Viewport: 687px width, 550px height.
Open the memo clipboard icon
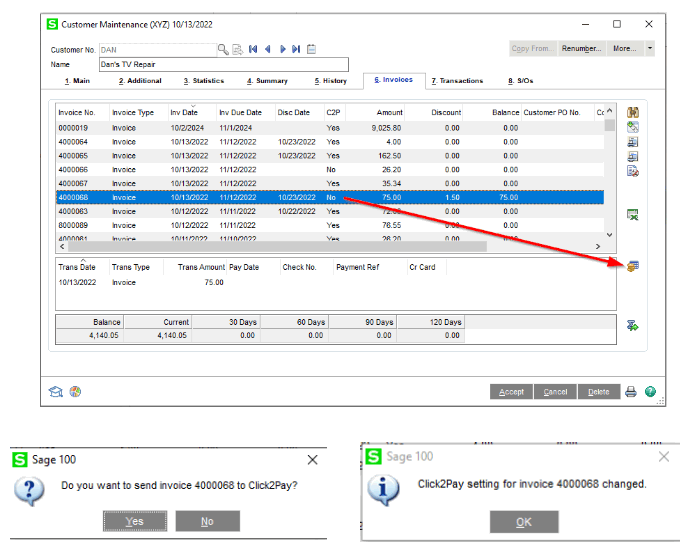311,49
